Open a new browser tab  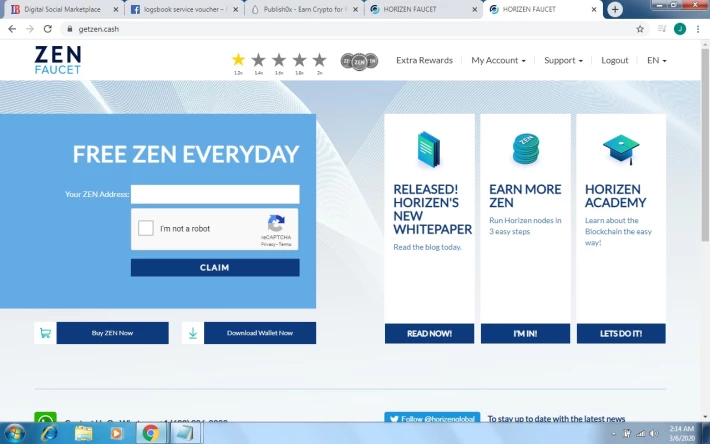(615, 9)
